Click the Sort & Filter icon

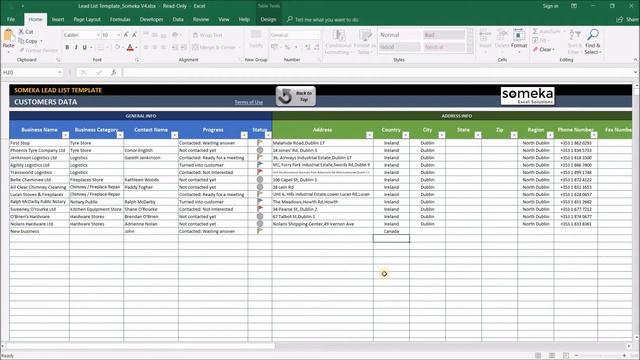574,35
